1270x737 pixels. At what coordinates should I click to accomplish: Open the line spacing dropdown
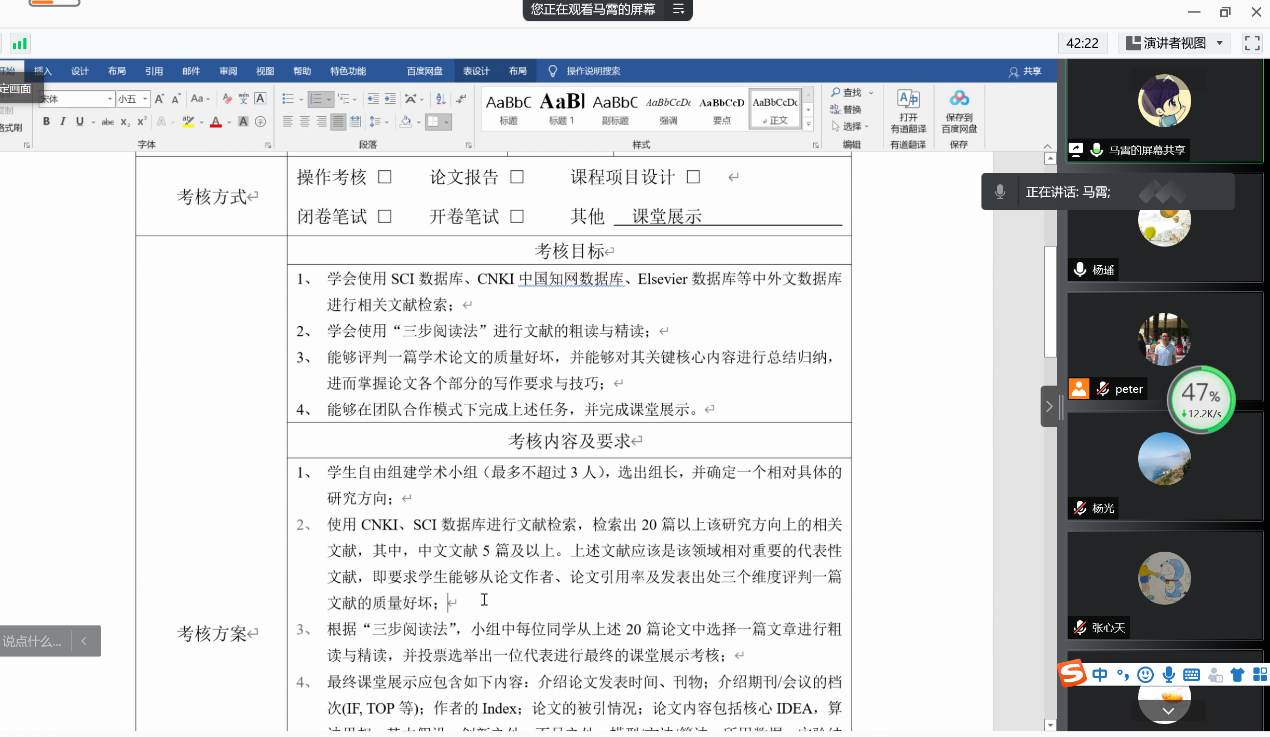tap(379, 122)
